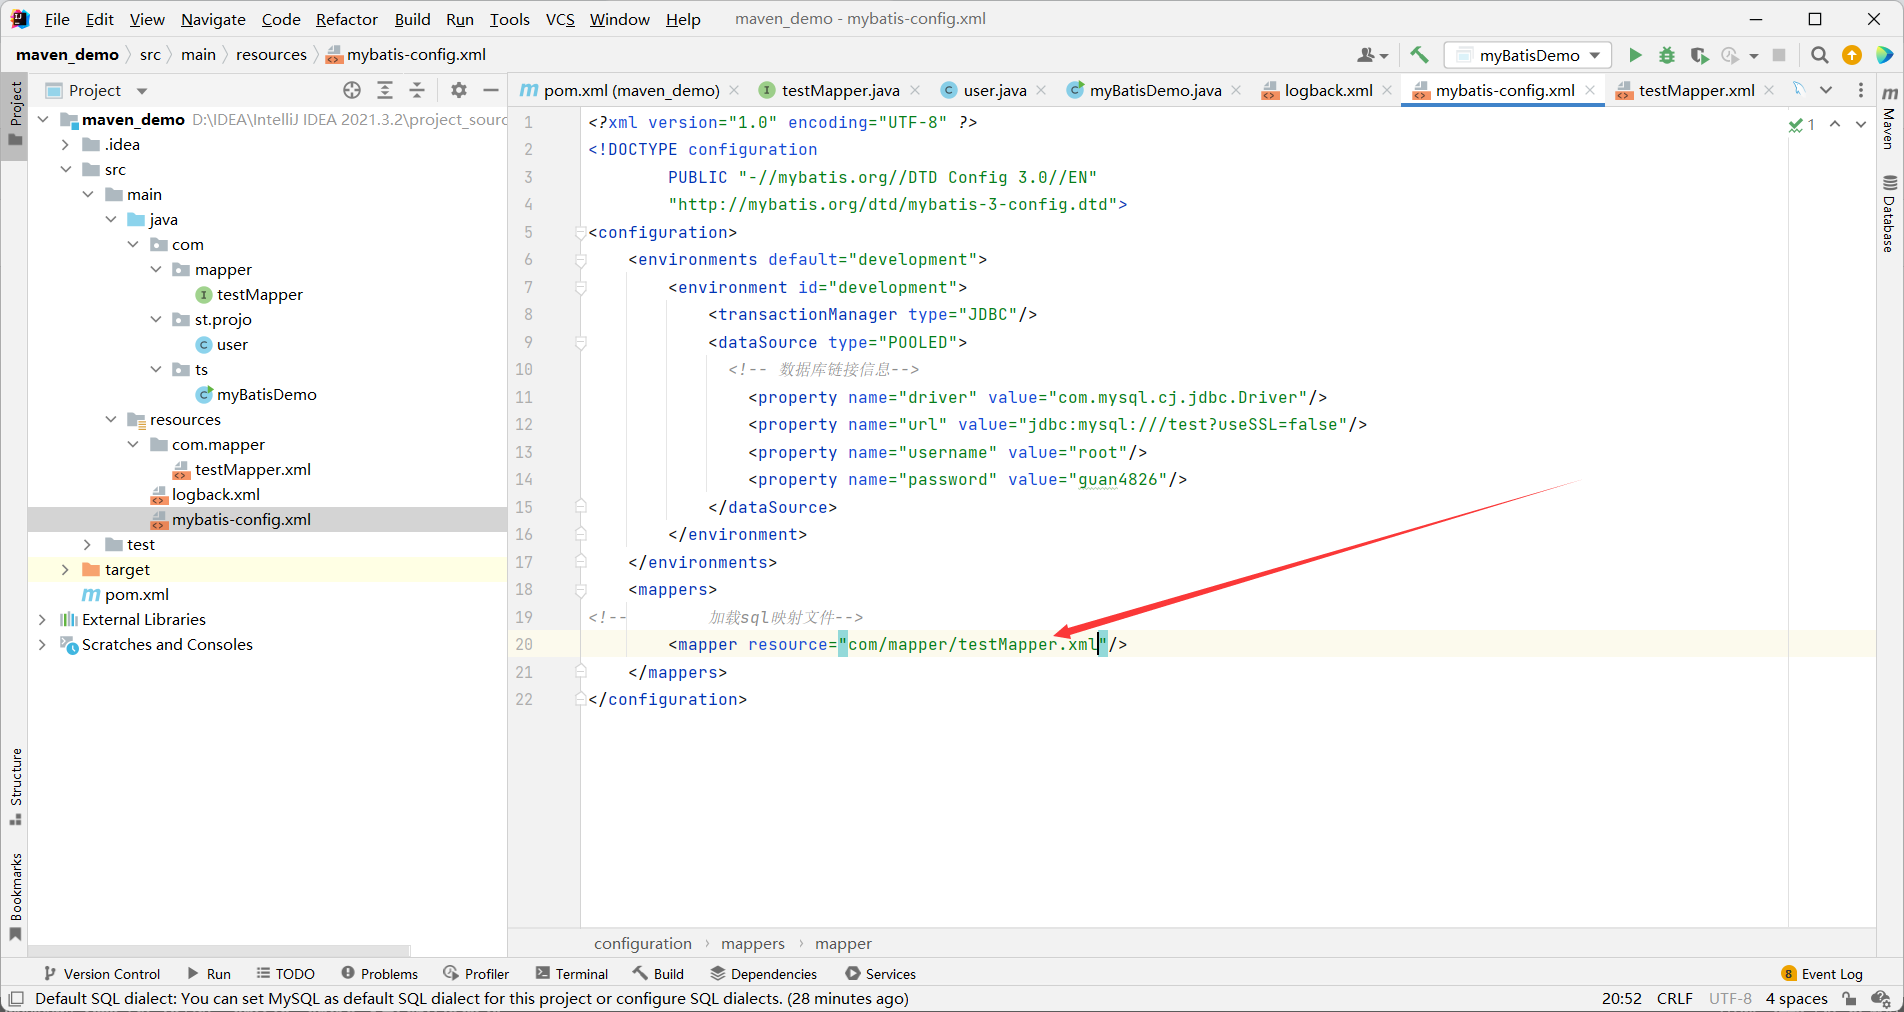Expand Scratches and Consoles node
Screen dimensions: 1904x1012
pyautogui.click(x=43, y=644)
